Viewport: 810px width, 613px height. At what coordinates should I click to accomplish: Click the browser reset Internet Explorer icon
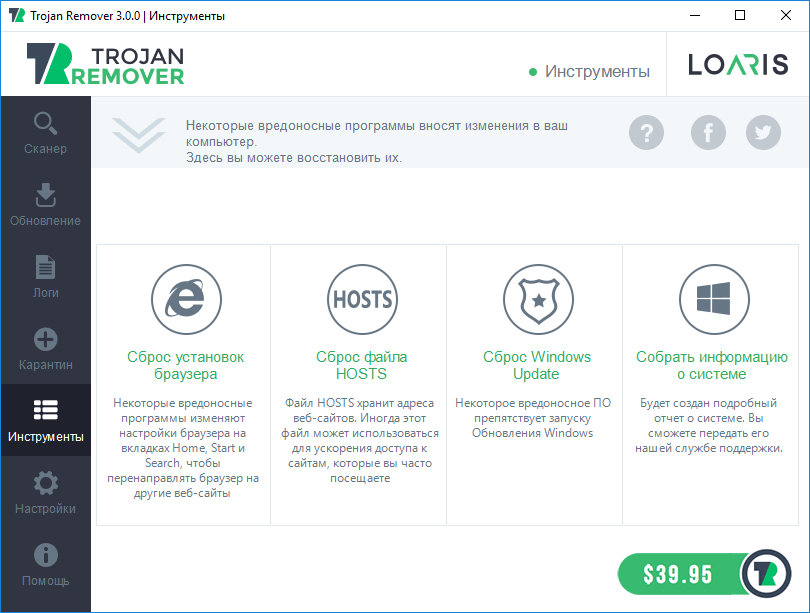[x=185, y=298]
